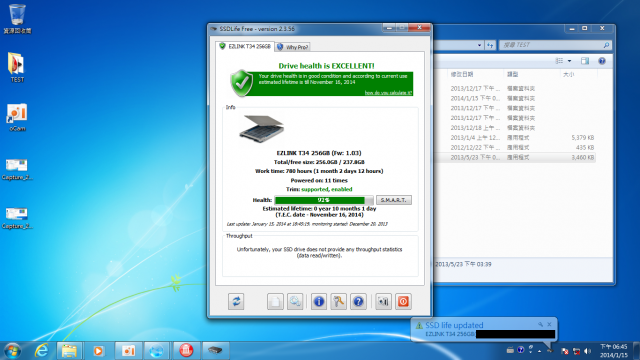Select the Explorer row dated 2014/1/15
The height and width of the screenshot is (360, 640).
pos(514,98)
